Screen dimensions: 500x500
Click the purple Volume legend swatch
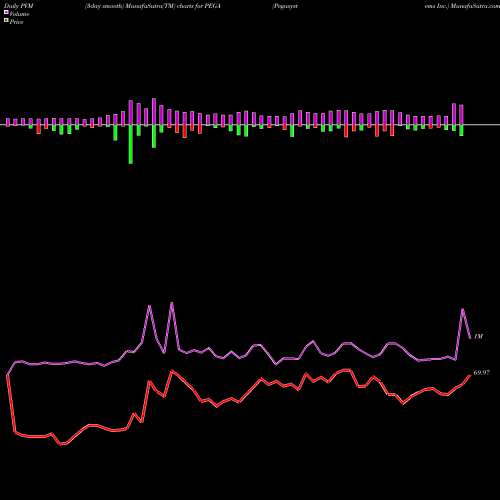(x=6, y=12)
